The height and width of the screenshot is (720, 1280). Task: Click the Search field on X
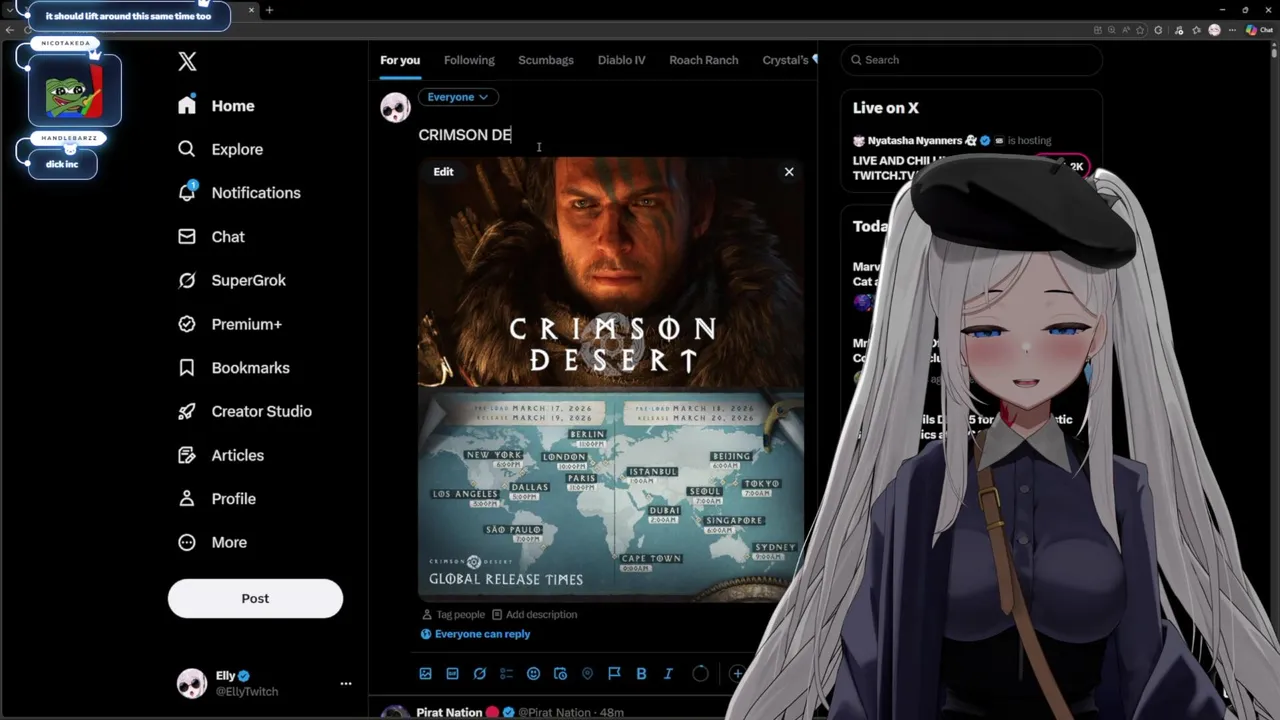point(971,60)
